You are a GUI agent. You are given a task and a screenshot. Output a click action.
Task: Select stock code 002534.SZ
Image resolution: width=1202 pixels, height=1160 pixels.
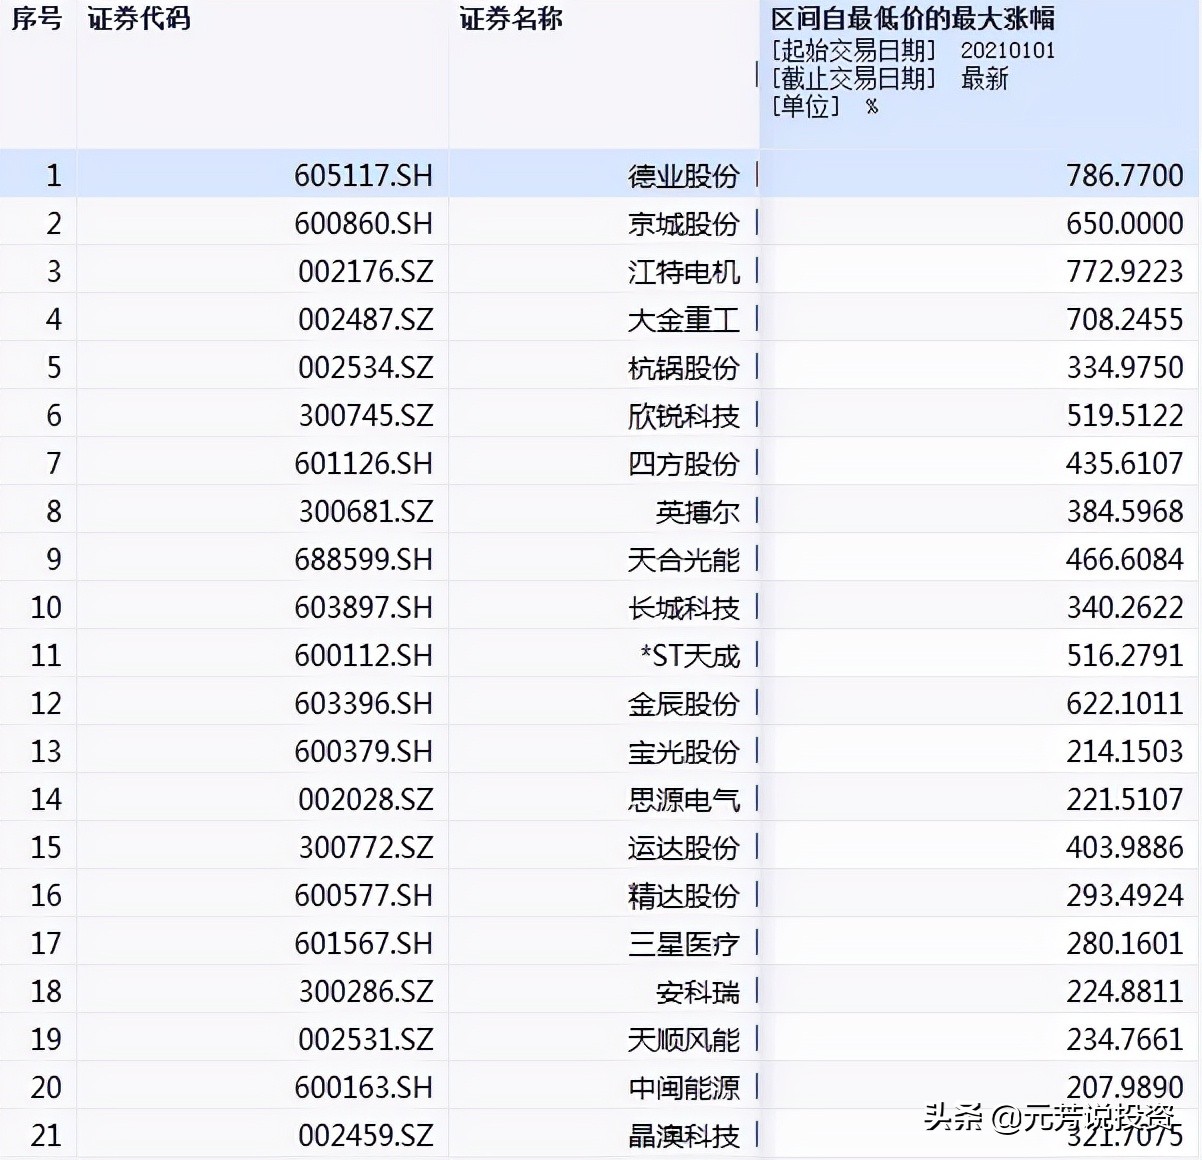pos(365,368)
